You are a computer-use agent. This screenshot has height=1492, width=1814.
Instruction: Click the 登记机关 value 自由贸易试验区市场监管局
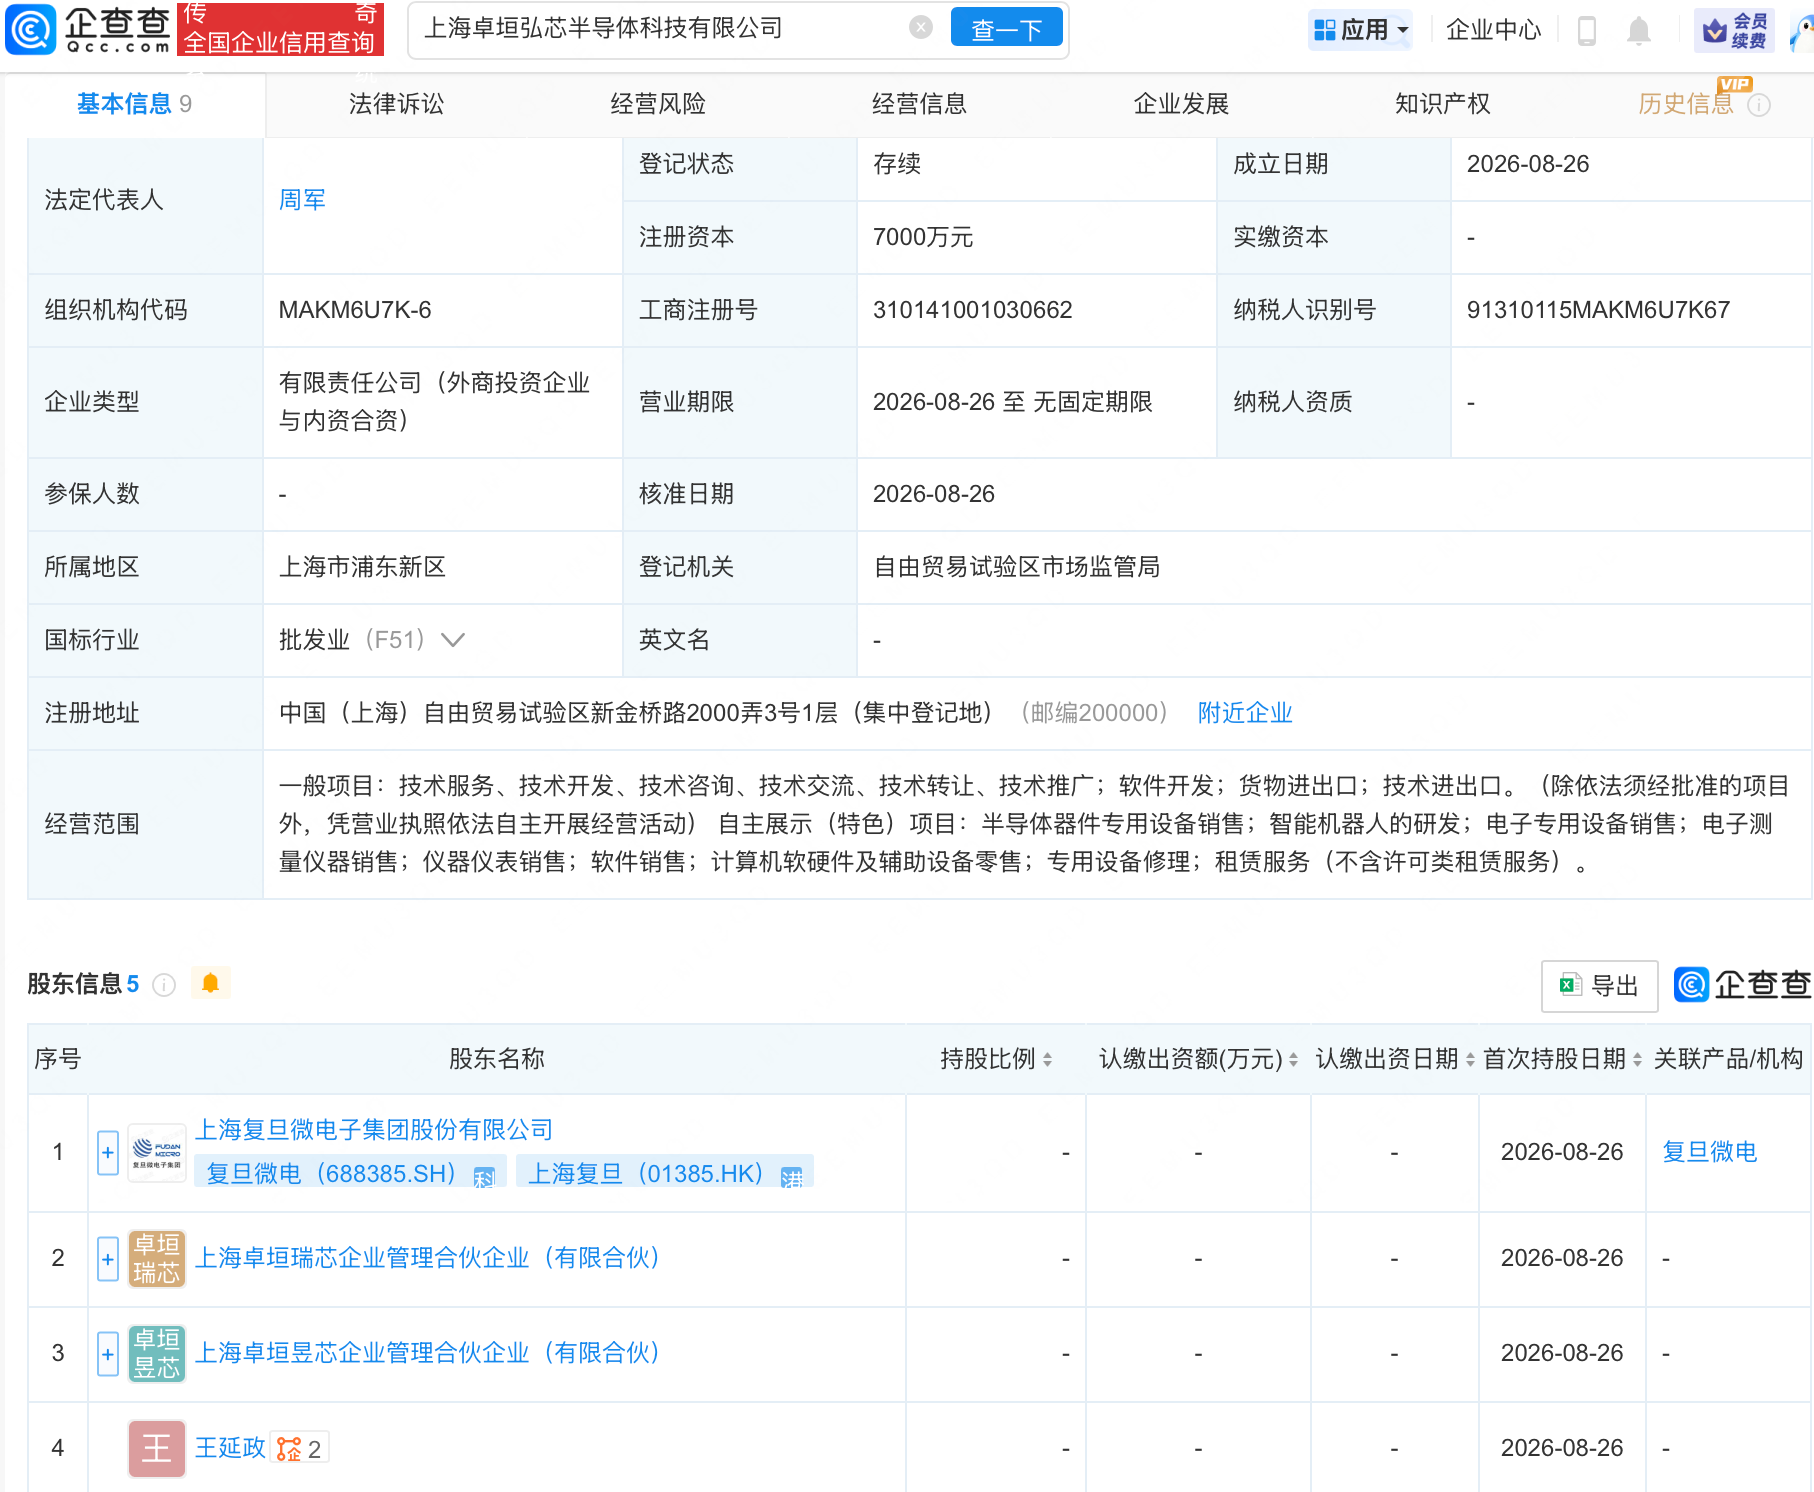[x=1016, y=567]
